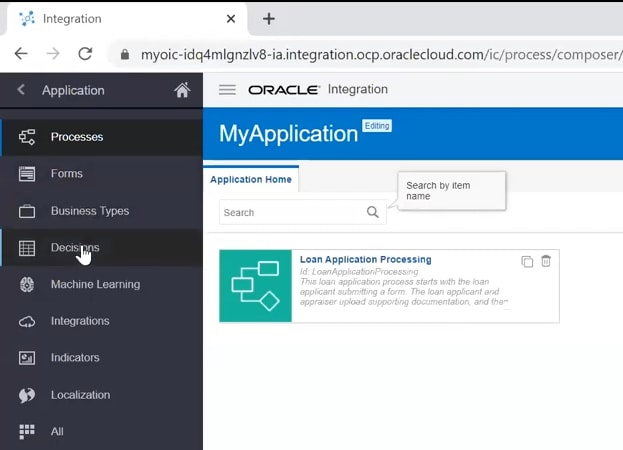Click the Search input field

click(290, 212)
